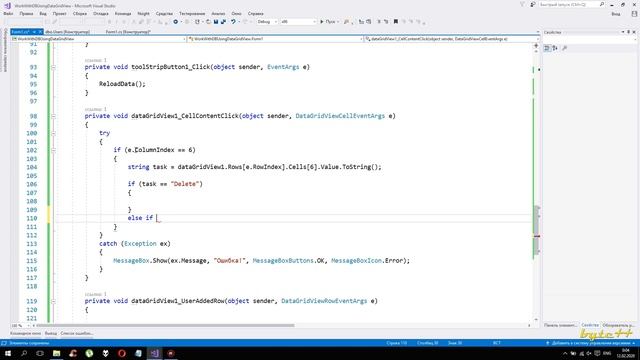This screenshot has height=360, width=640.
Task: Click the account icon beside Вход
Action: 634,14
